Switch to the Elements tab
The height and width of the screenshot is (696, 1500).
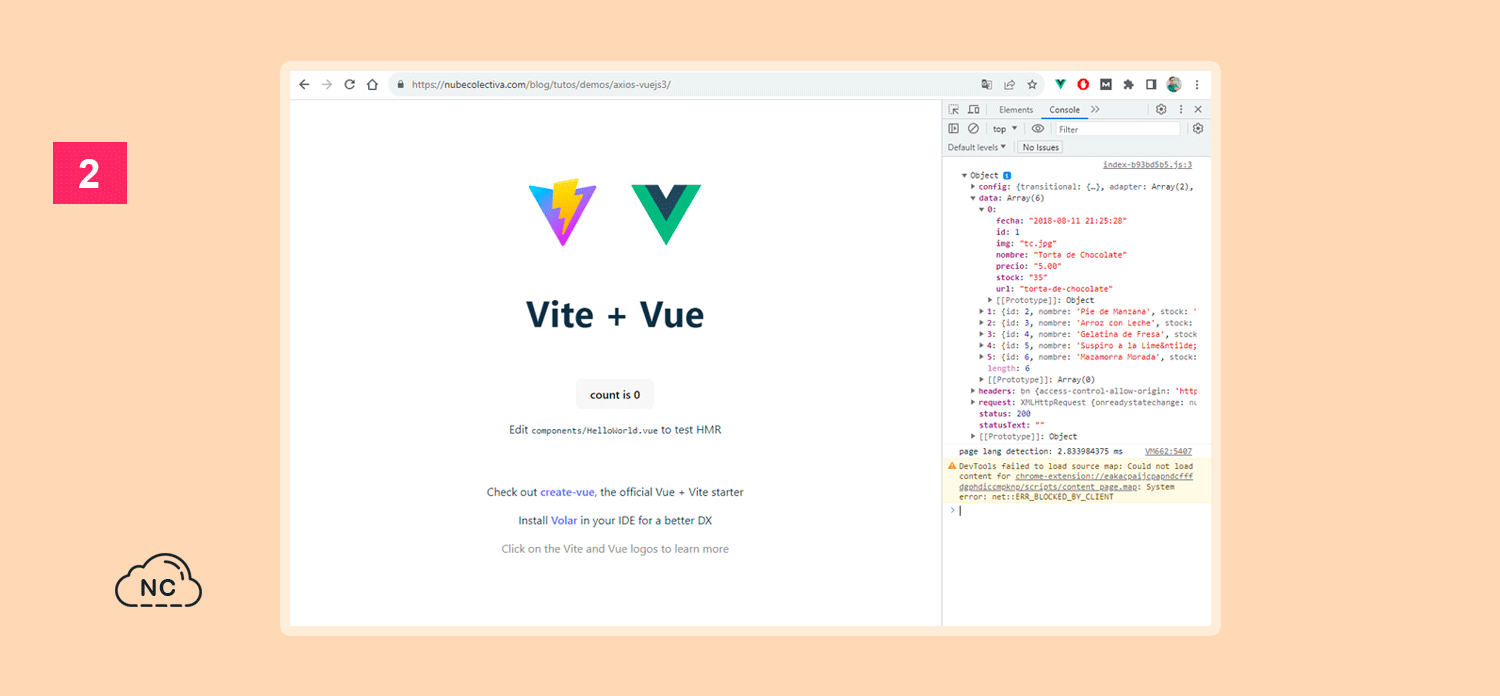tap(1016, 110)
